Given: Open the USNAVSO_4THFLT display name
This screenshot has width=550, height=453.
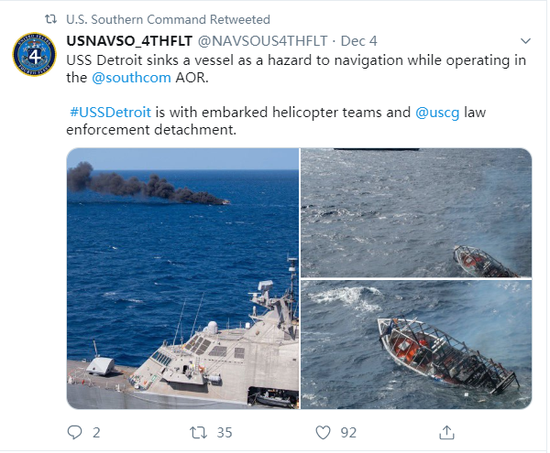Looking at the screenshot, I should click(129, 41).
